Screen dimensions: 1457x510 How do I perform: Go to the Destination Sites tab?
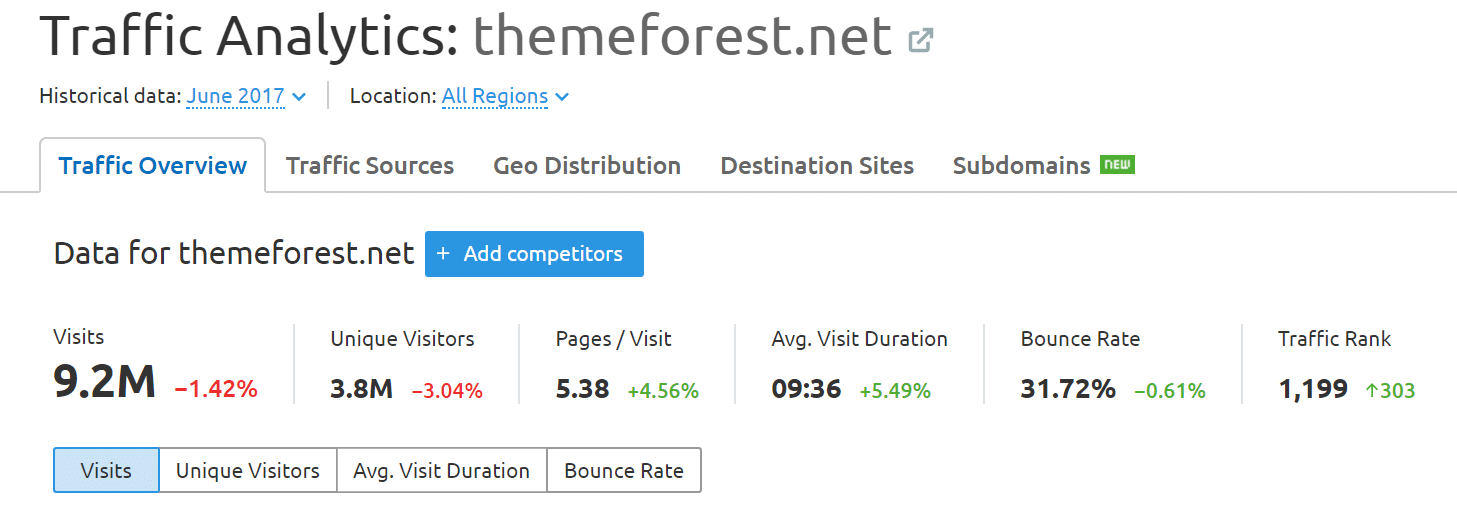click(x=817, y=166)
